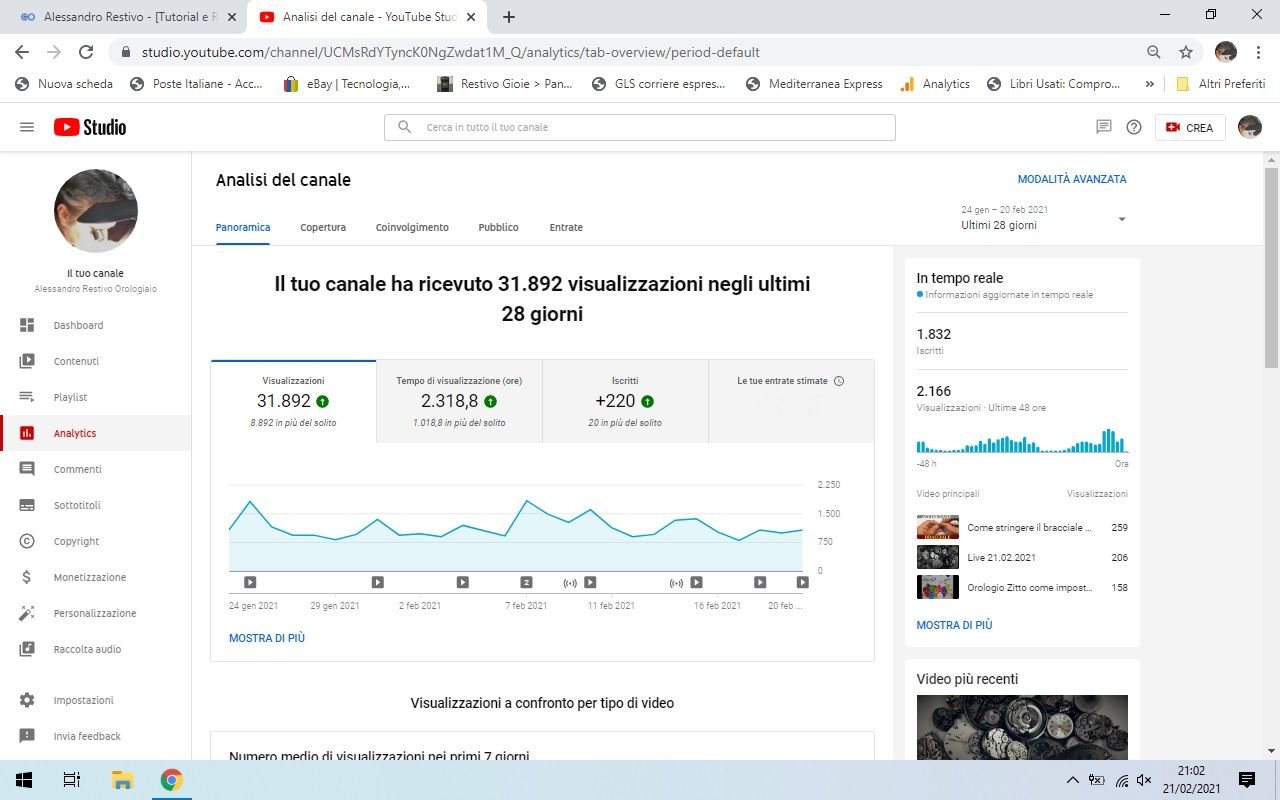
Task: Reload the page with browser refresh
Action: tap(86, 52)
